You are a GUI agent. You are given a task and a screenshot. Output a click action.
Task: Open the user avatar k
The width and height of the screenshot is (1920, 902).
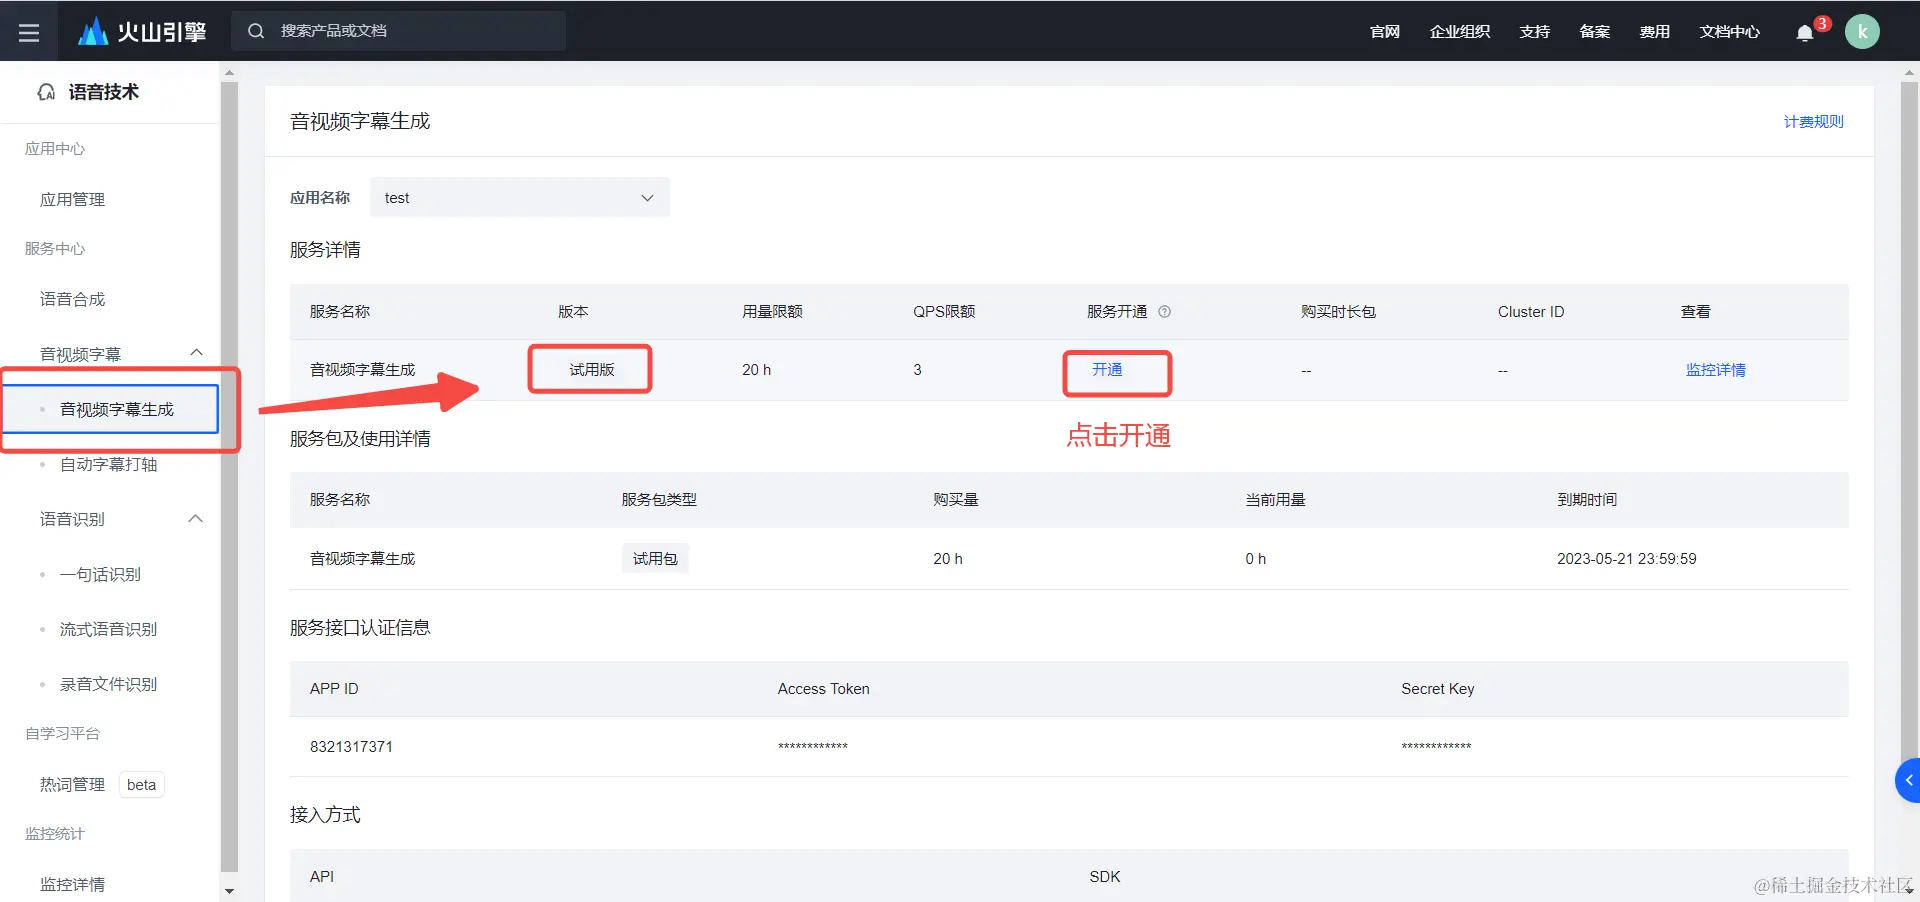coord(1862,32)
